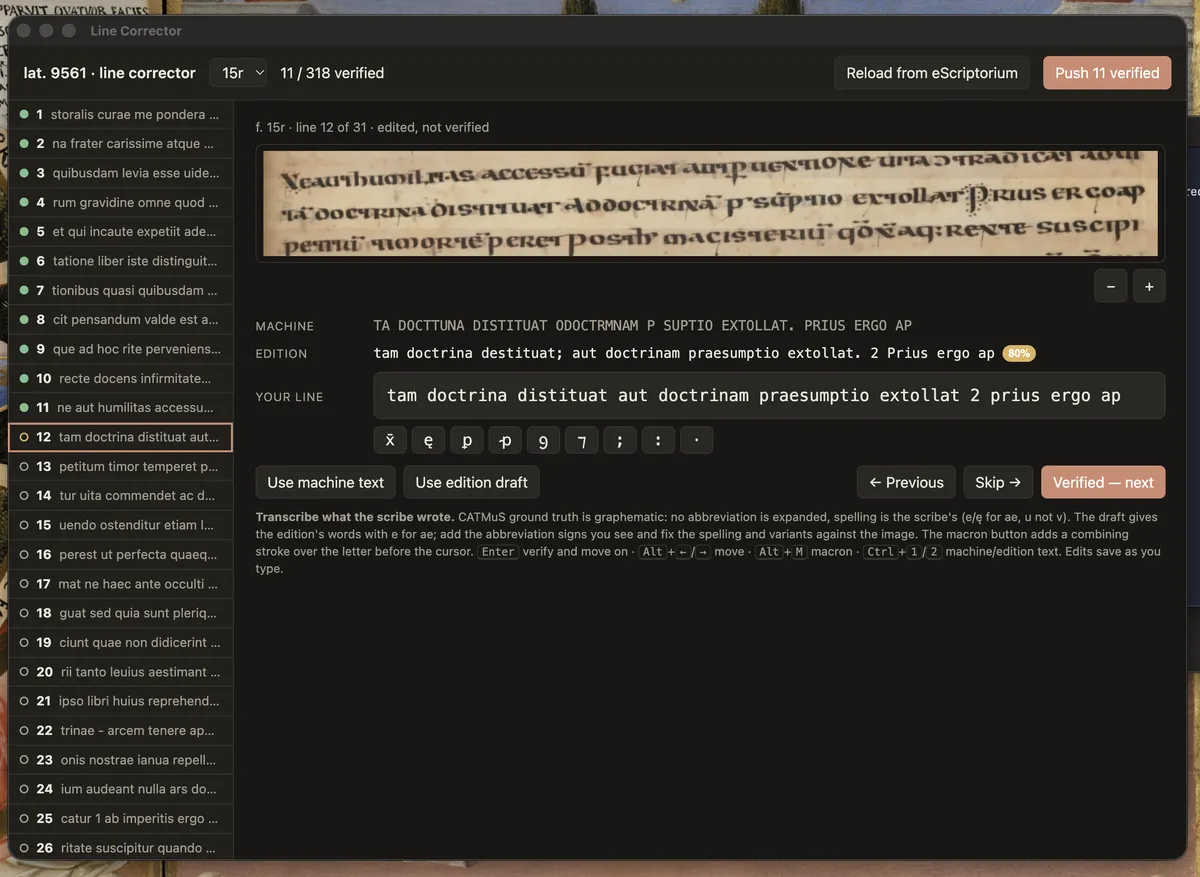Skip to the next line

point(998,482)
